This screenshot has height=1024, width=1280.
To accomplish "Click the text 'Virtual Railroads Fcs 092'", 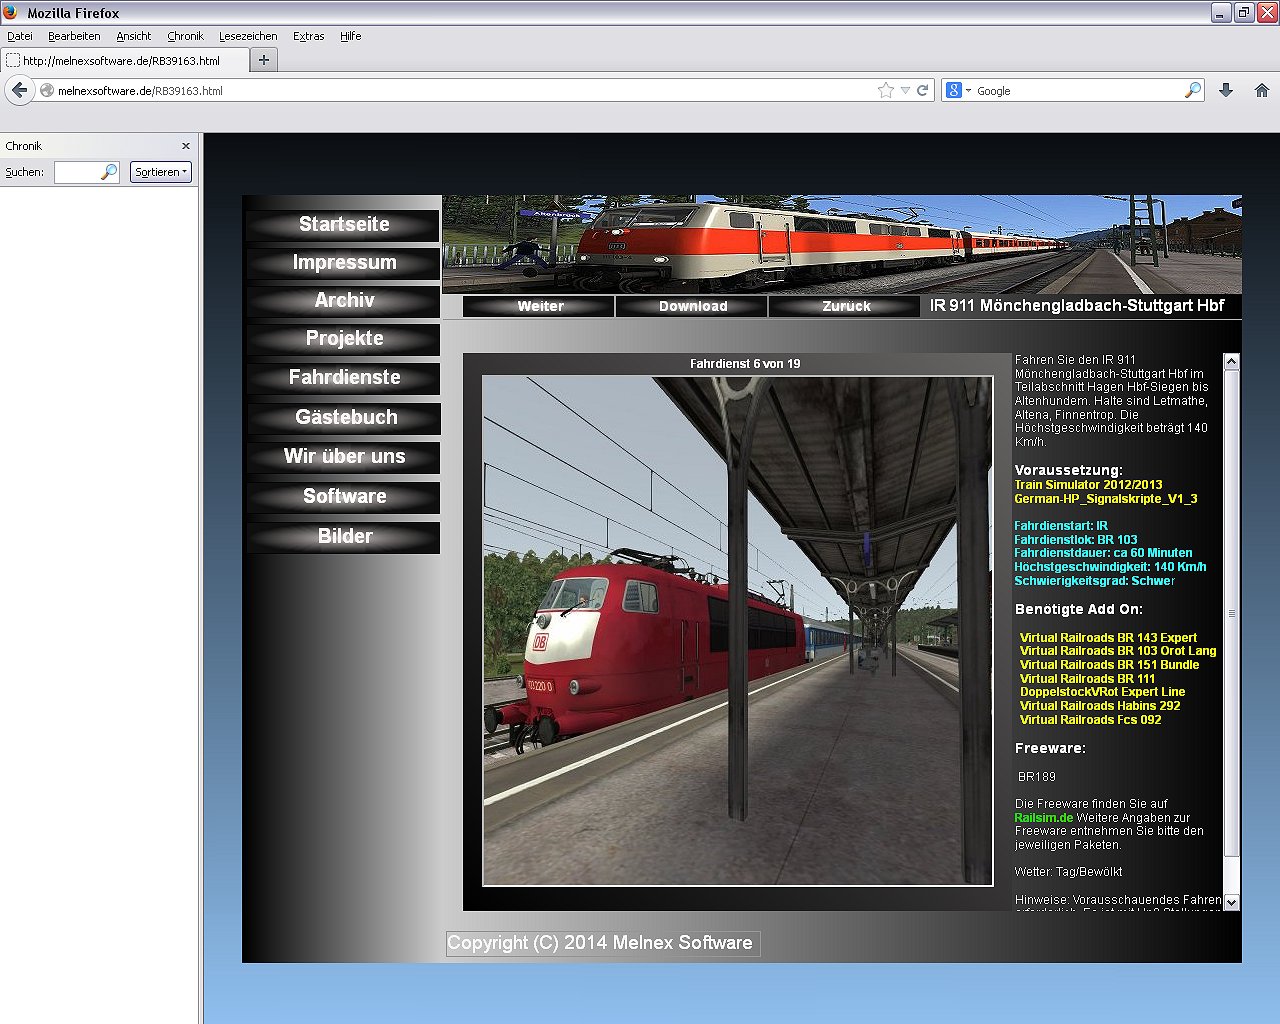I will (x=1090, y=720).
